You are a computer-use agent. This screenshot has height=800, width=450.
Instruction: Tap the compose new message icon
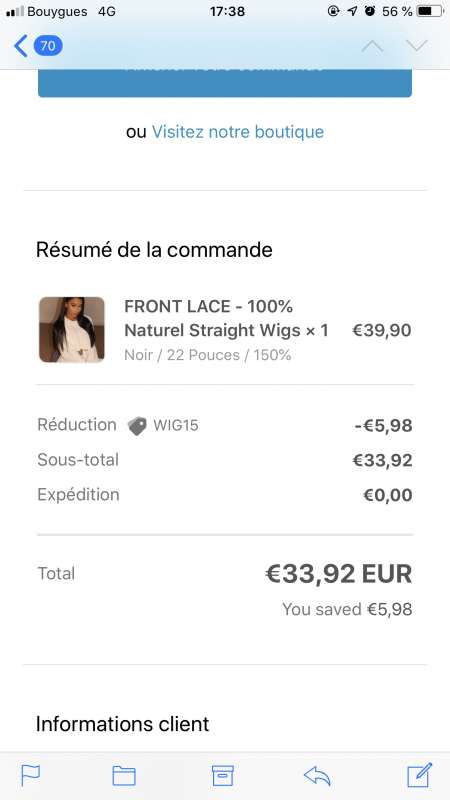click(x=419, y=775)
